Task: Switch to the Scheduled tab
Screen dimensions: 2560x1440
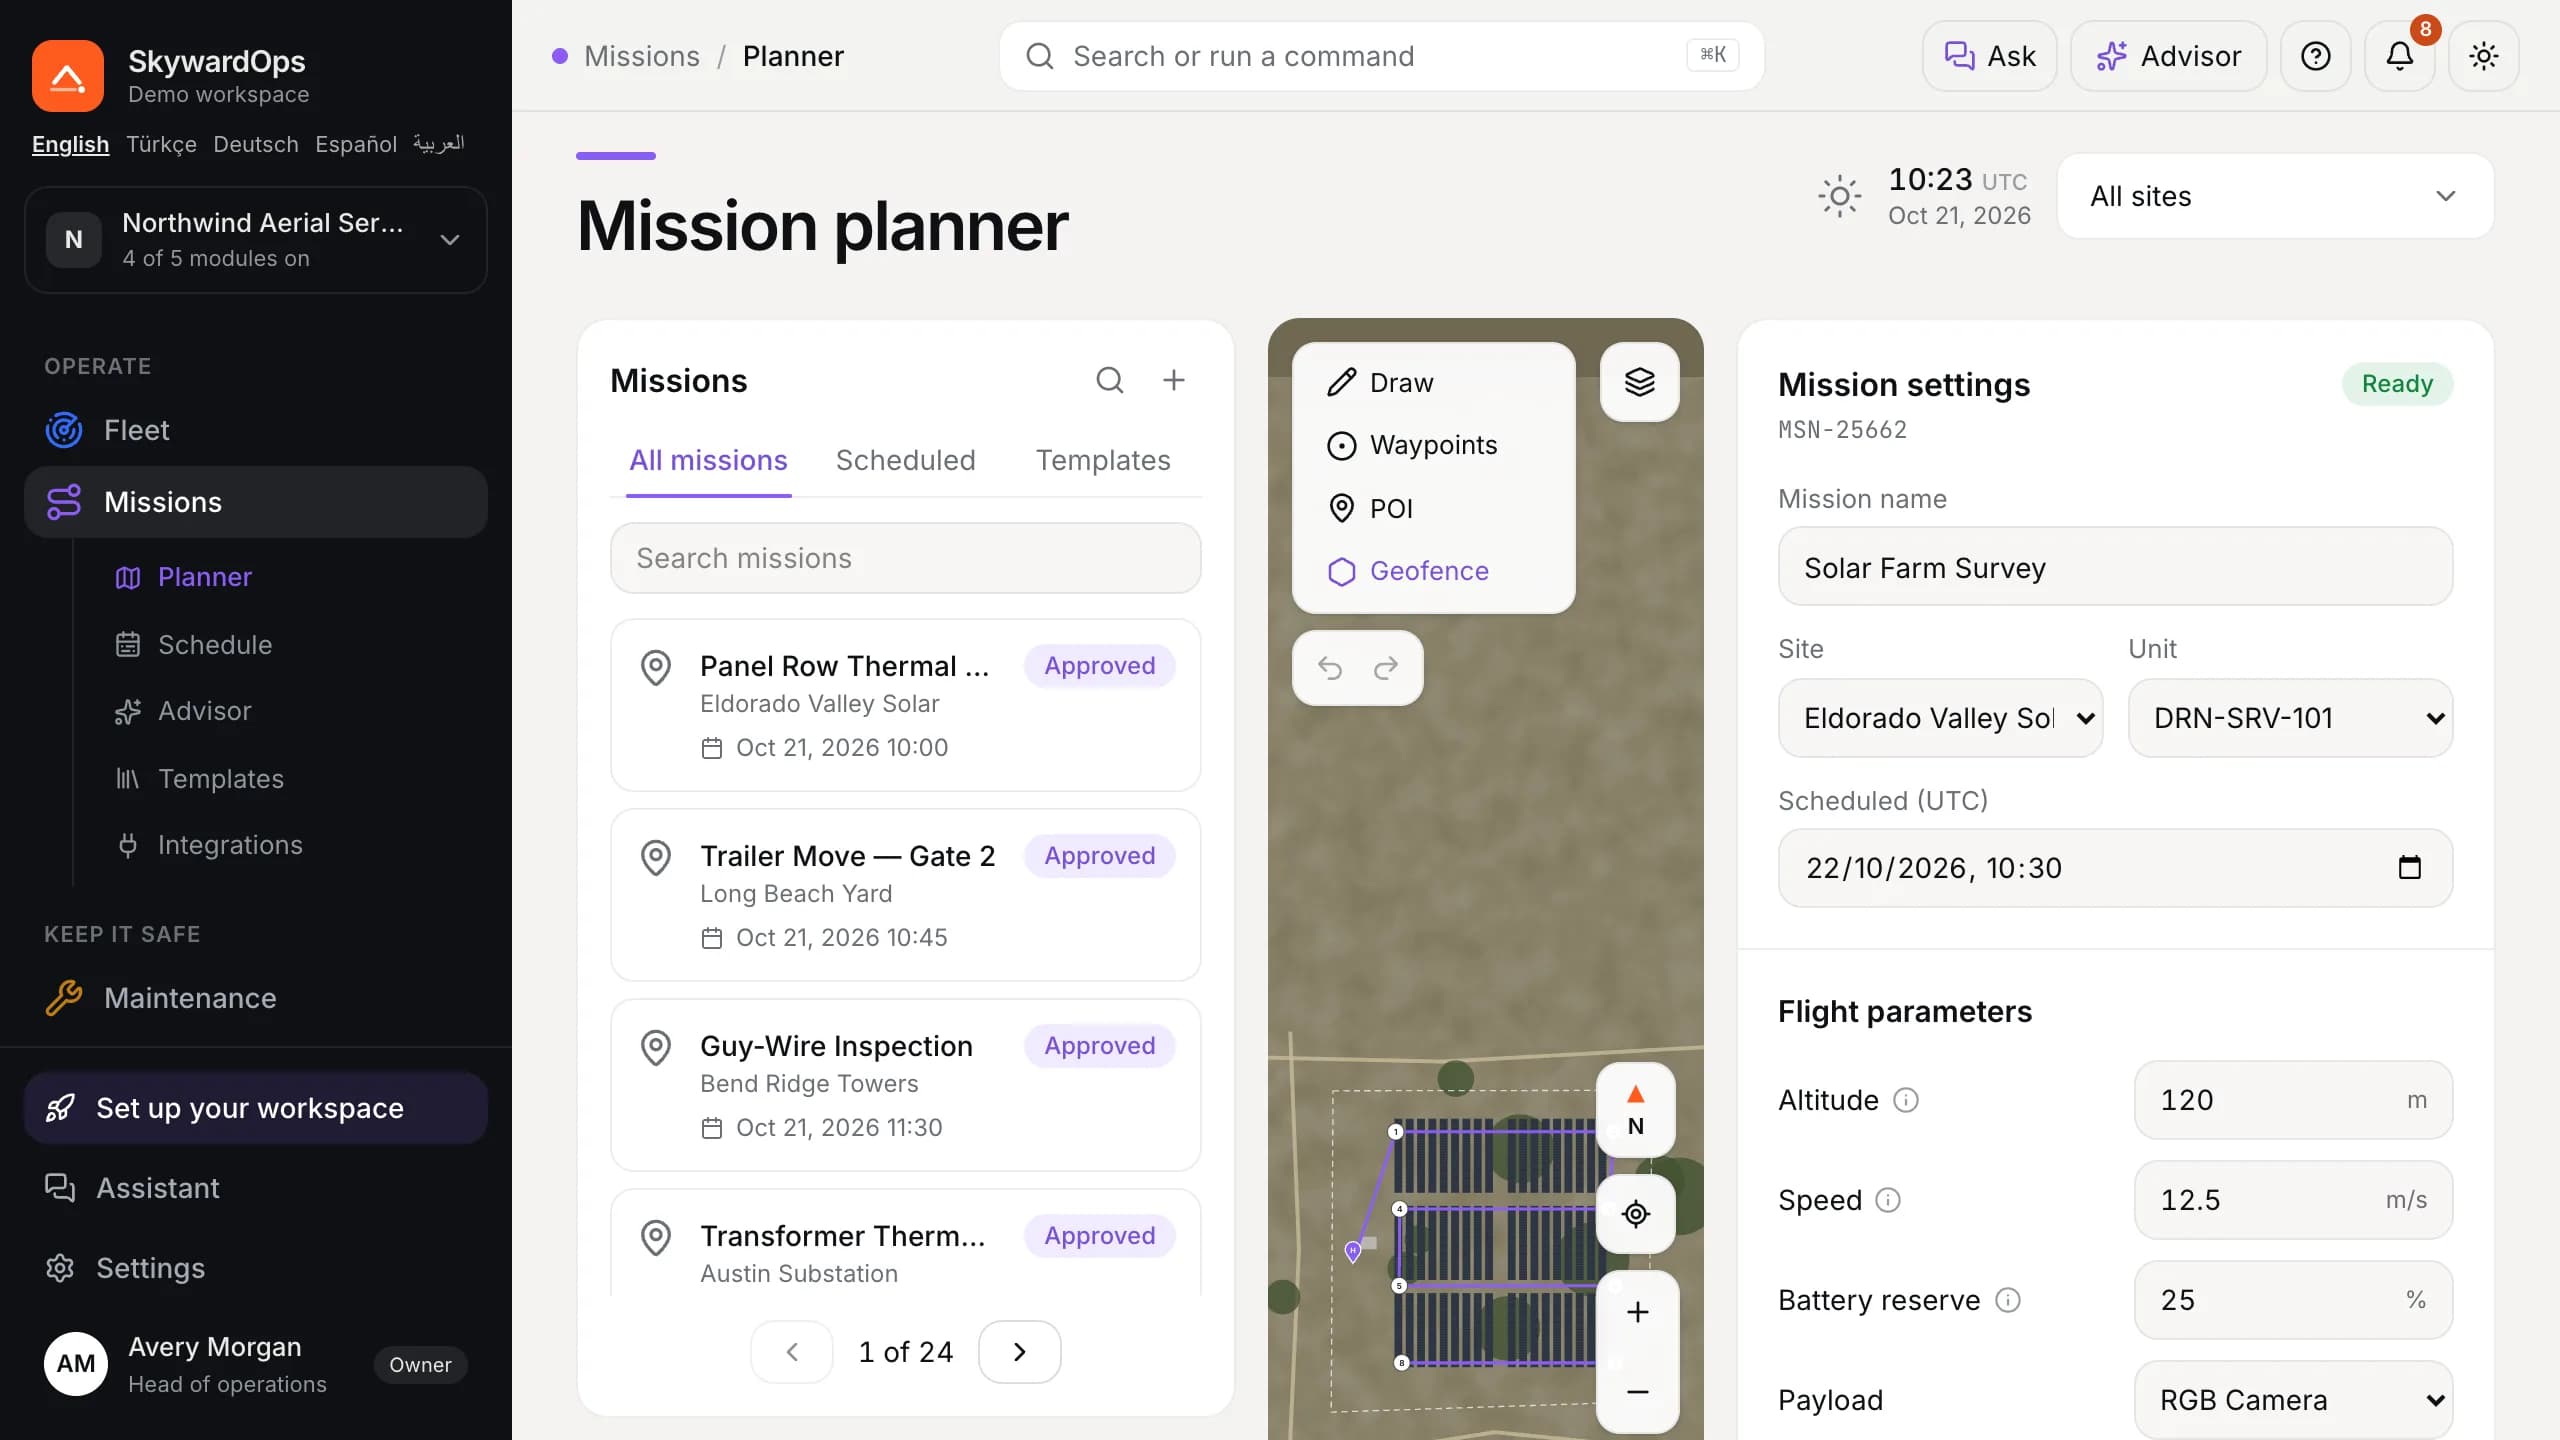Action: [905, 460]
